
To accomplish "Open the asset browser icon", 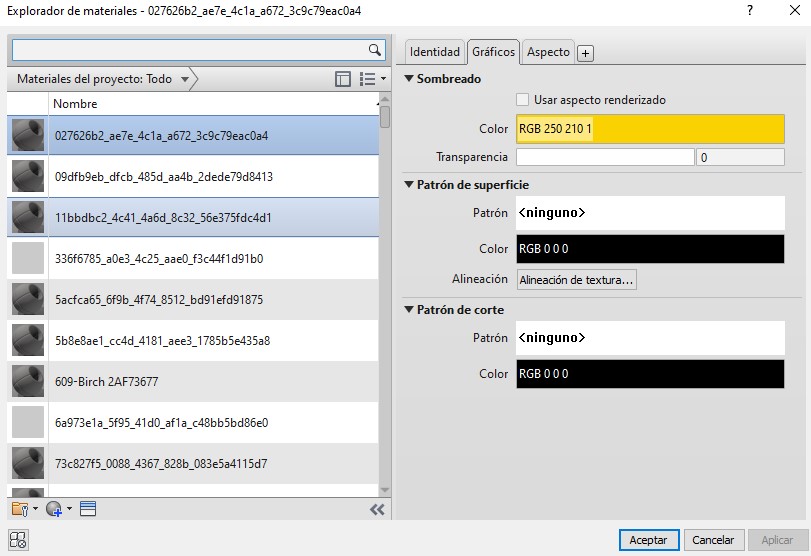I will click(x=88, y=509).
